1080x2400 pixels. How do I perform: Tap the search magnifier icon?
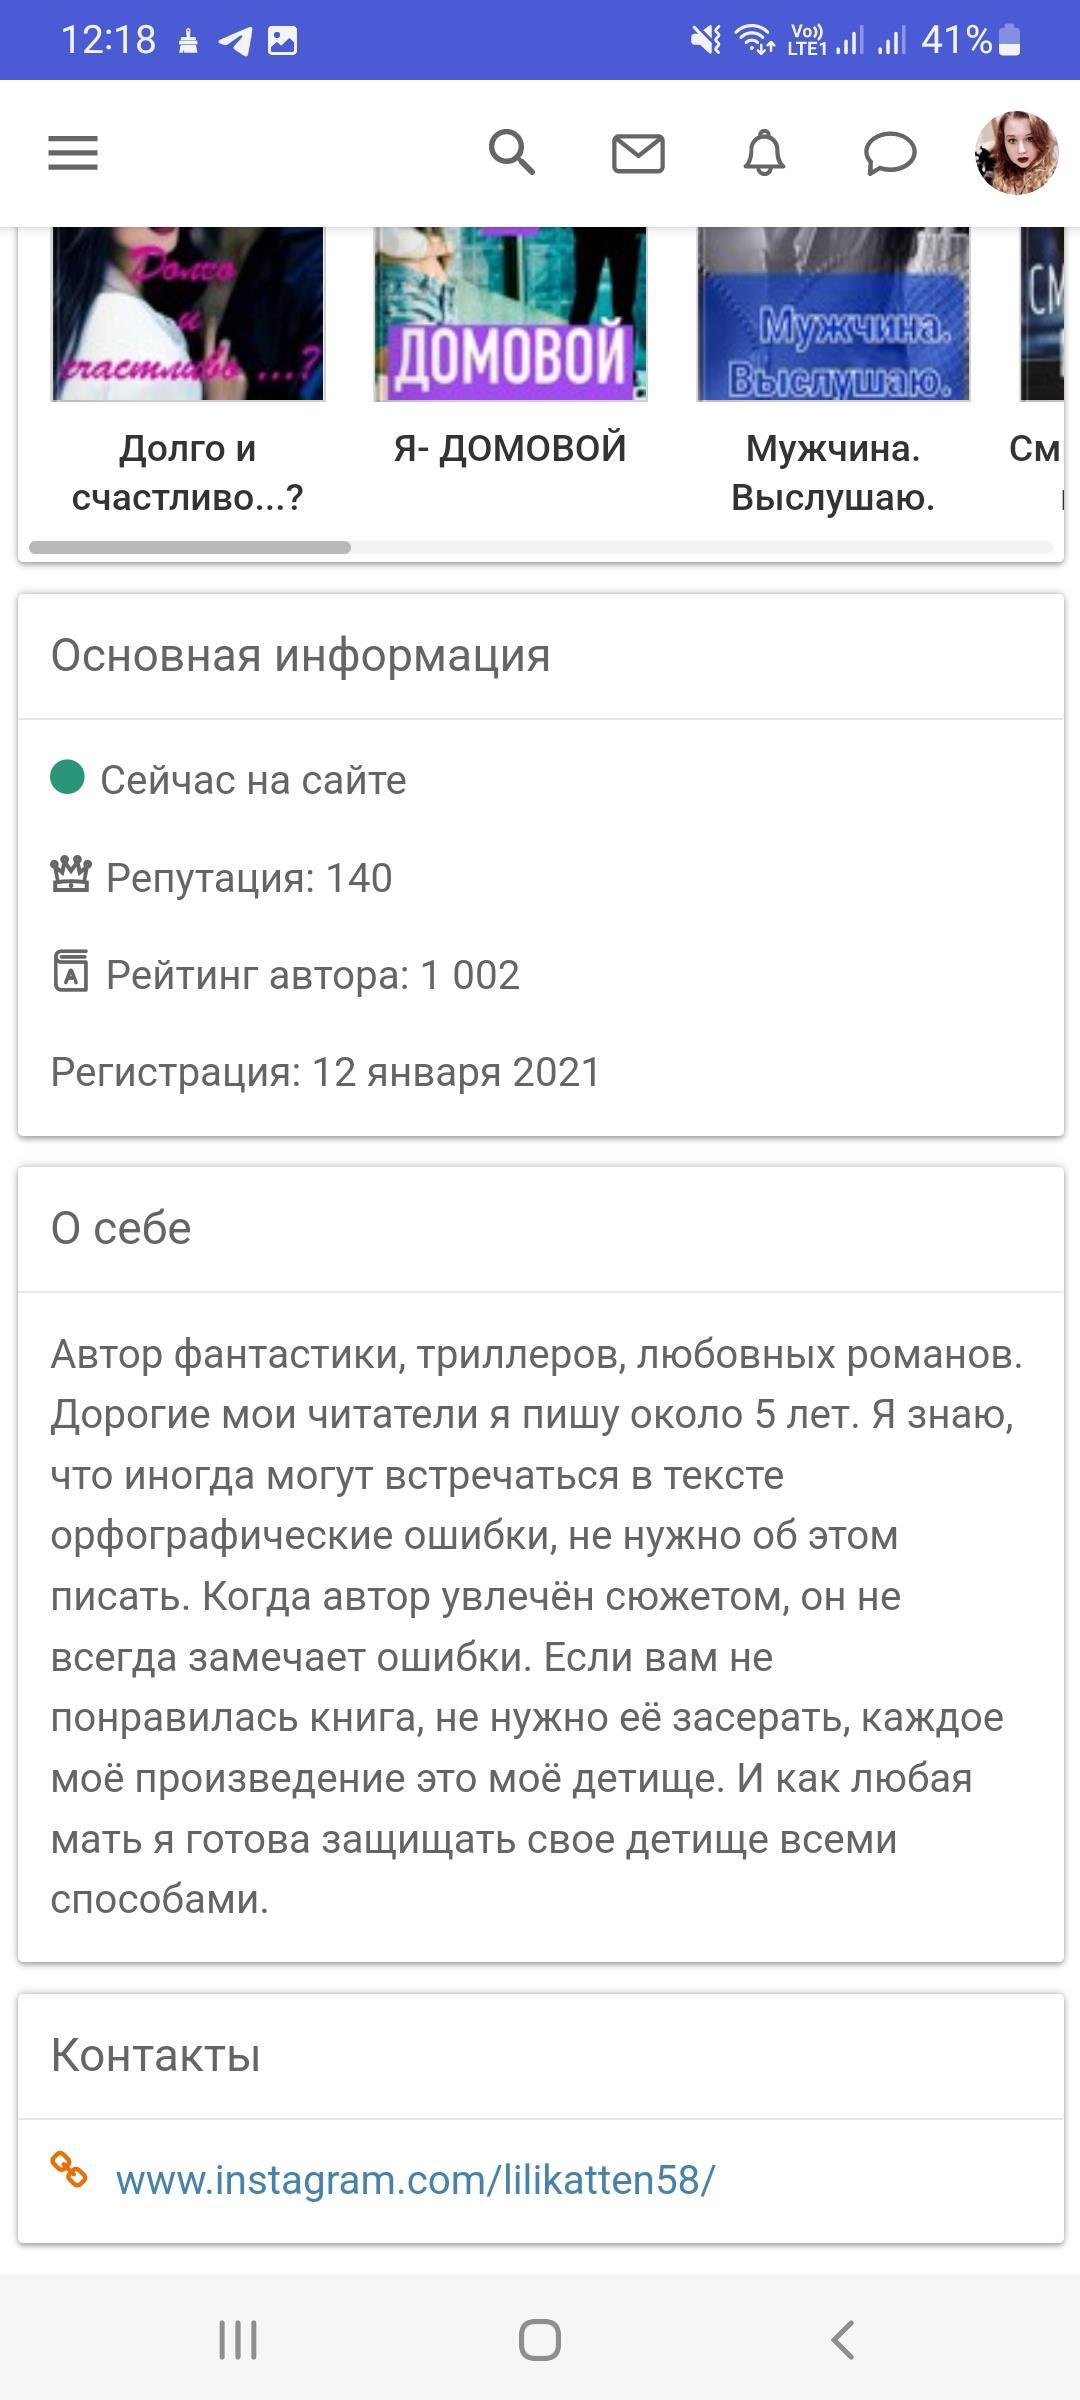511,153
